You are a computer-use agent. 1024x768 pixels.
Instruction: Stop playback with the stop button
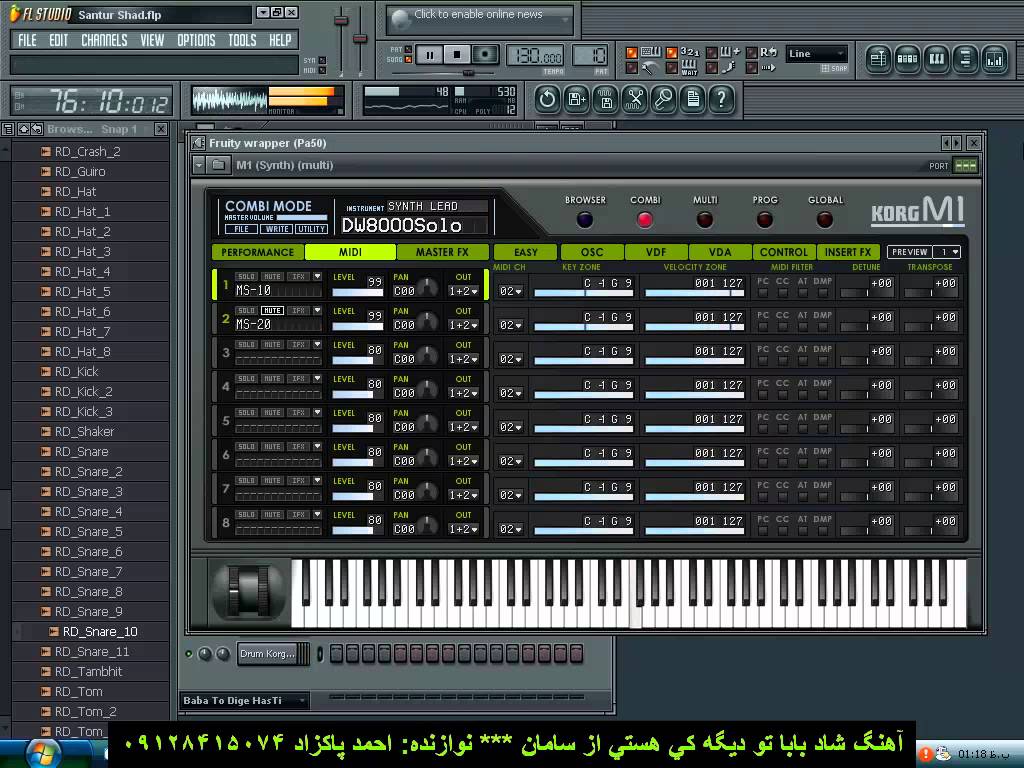coord(457,56)
